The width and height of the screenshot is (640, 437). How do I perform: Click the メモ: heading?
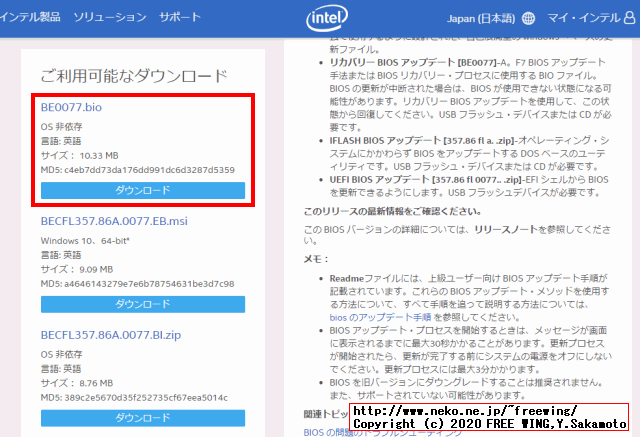pyautogui.click(x=316, y=260)
